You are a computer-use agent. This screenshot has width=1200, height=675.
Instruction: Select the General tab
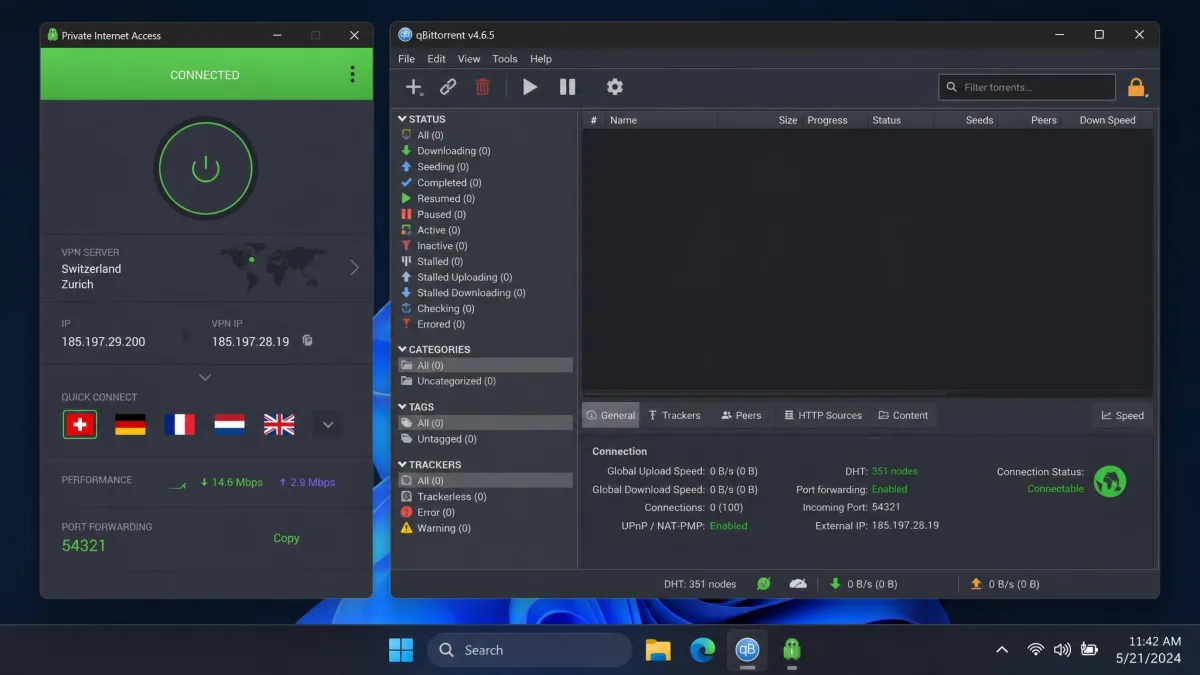[x=611, y=415]
